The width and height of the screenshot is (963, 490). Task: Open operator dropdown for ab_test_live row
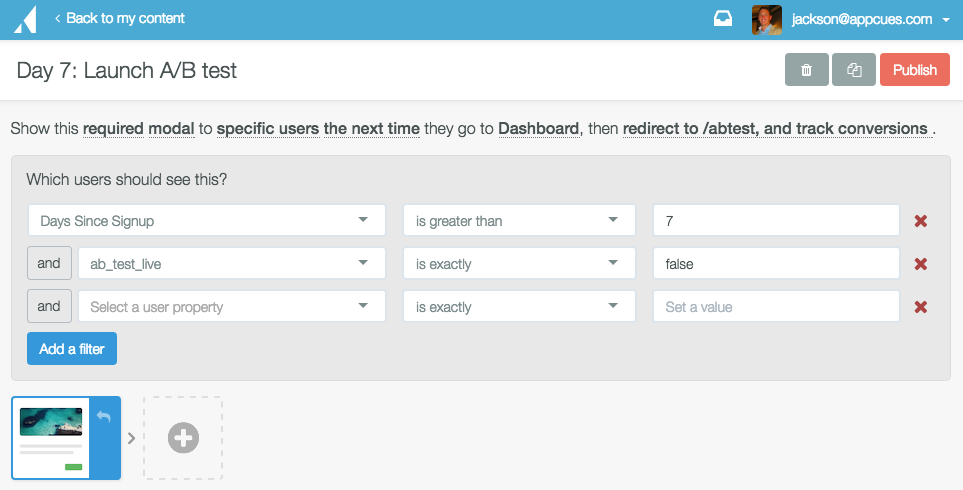tap(519, 263)
